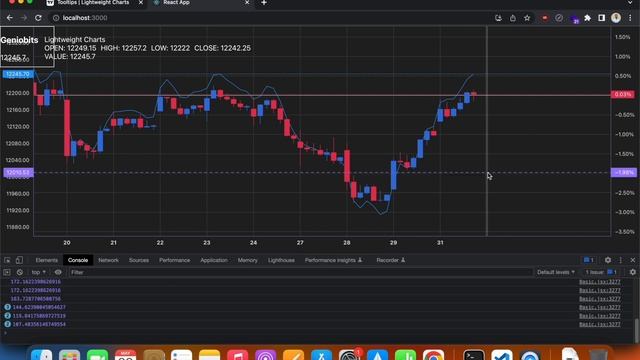Open the Default levels dropdown
The image size is (640, 360).
point(556,272)
